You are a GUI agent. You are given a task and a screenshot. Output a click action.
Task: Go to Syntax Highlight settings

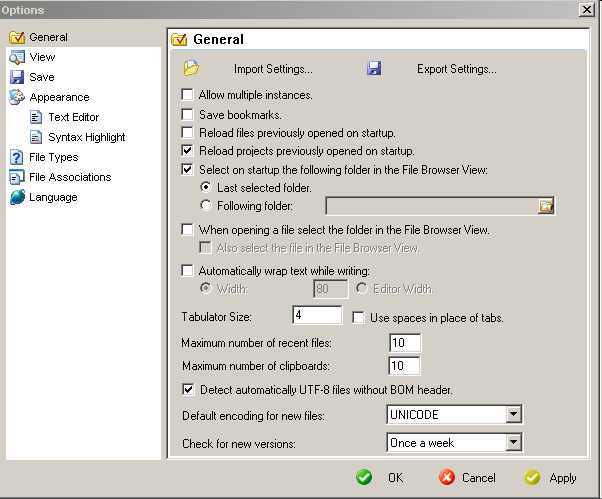pyautogui.click(x=86, y=137)
